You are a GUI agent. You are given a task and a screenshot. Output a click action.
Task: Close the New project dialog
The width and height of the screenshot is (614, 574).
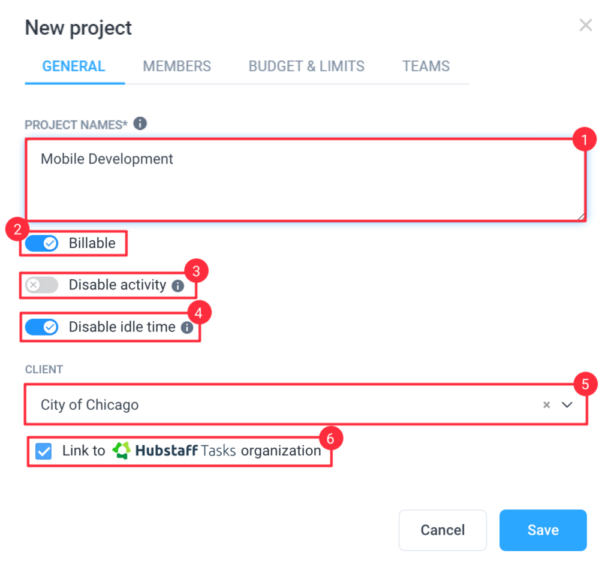coord(585,25)
